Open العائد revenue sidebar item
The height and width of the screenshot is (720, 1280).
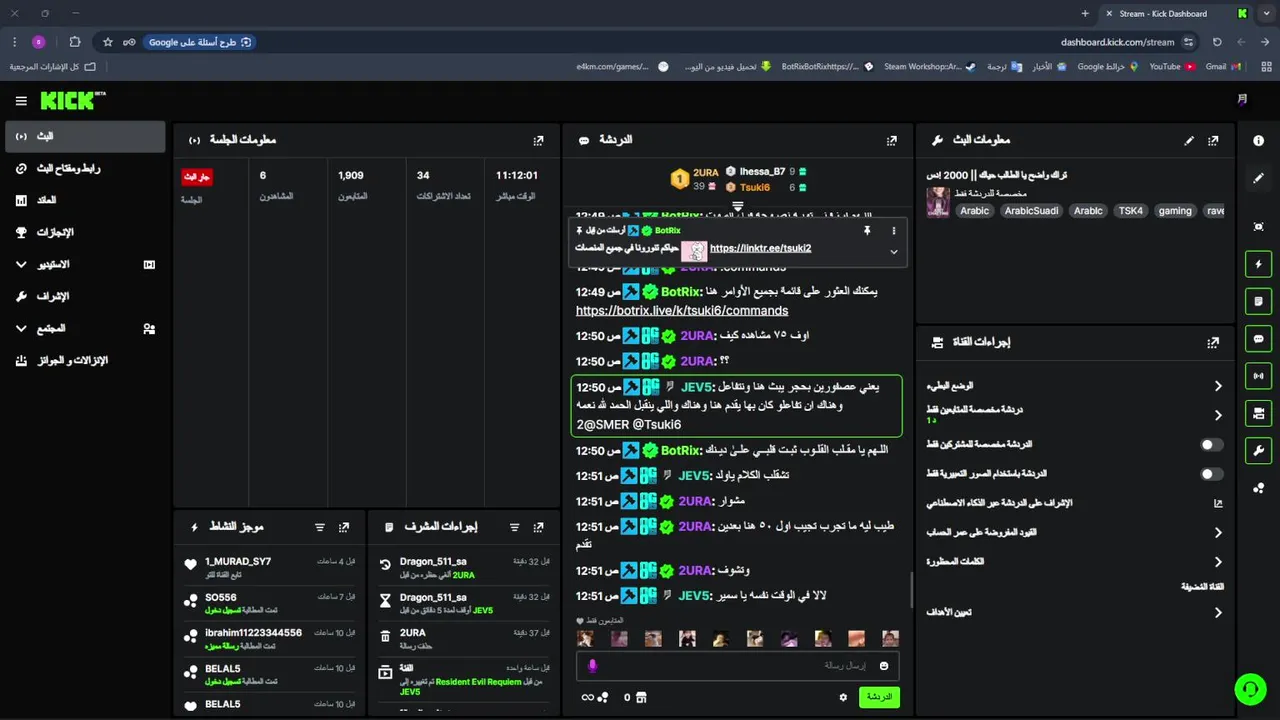pyautogui.click(x=85, y=200)
